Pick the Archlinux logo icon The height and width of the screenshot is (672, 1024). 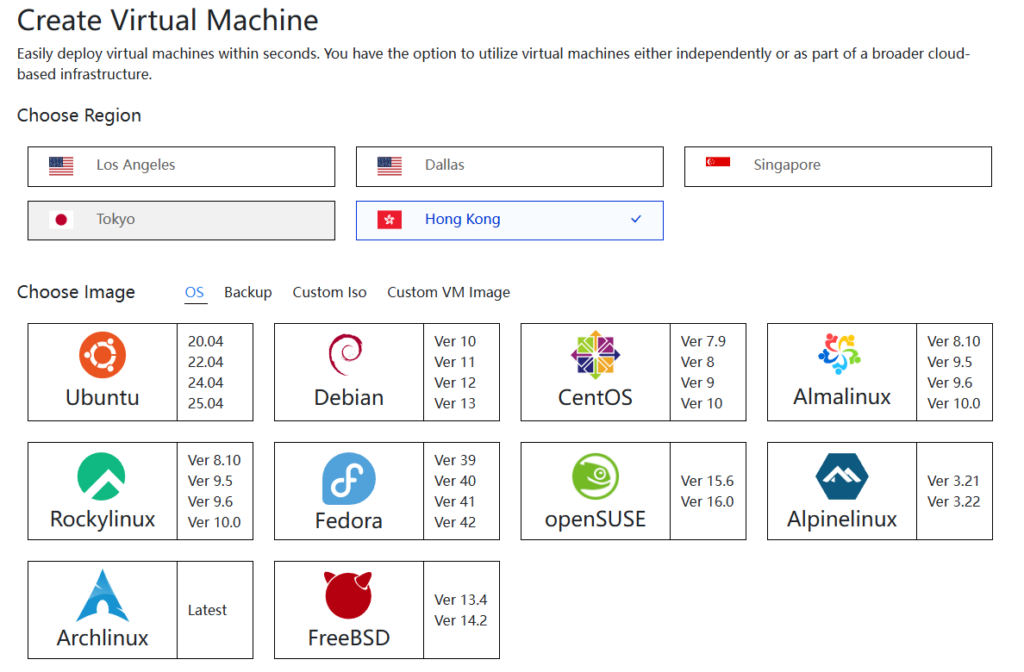[x=102, y=596]
